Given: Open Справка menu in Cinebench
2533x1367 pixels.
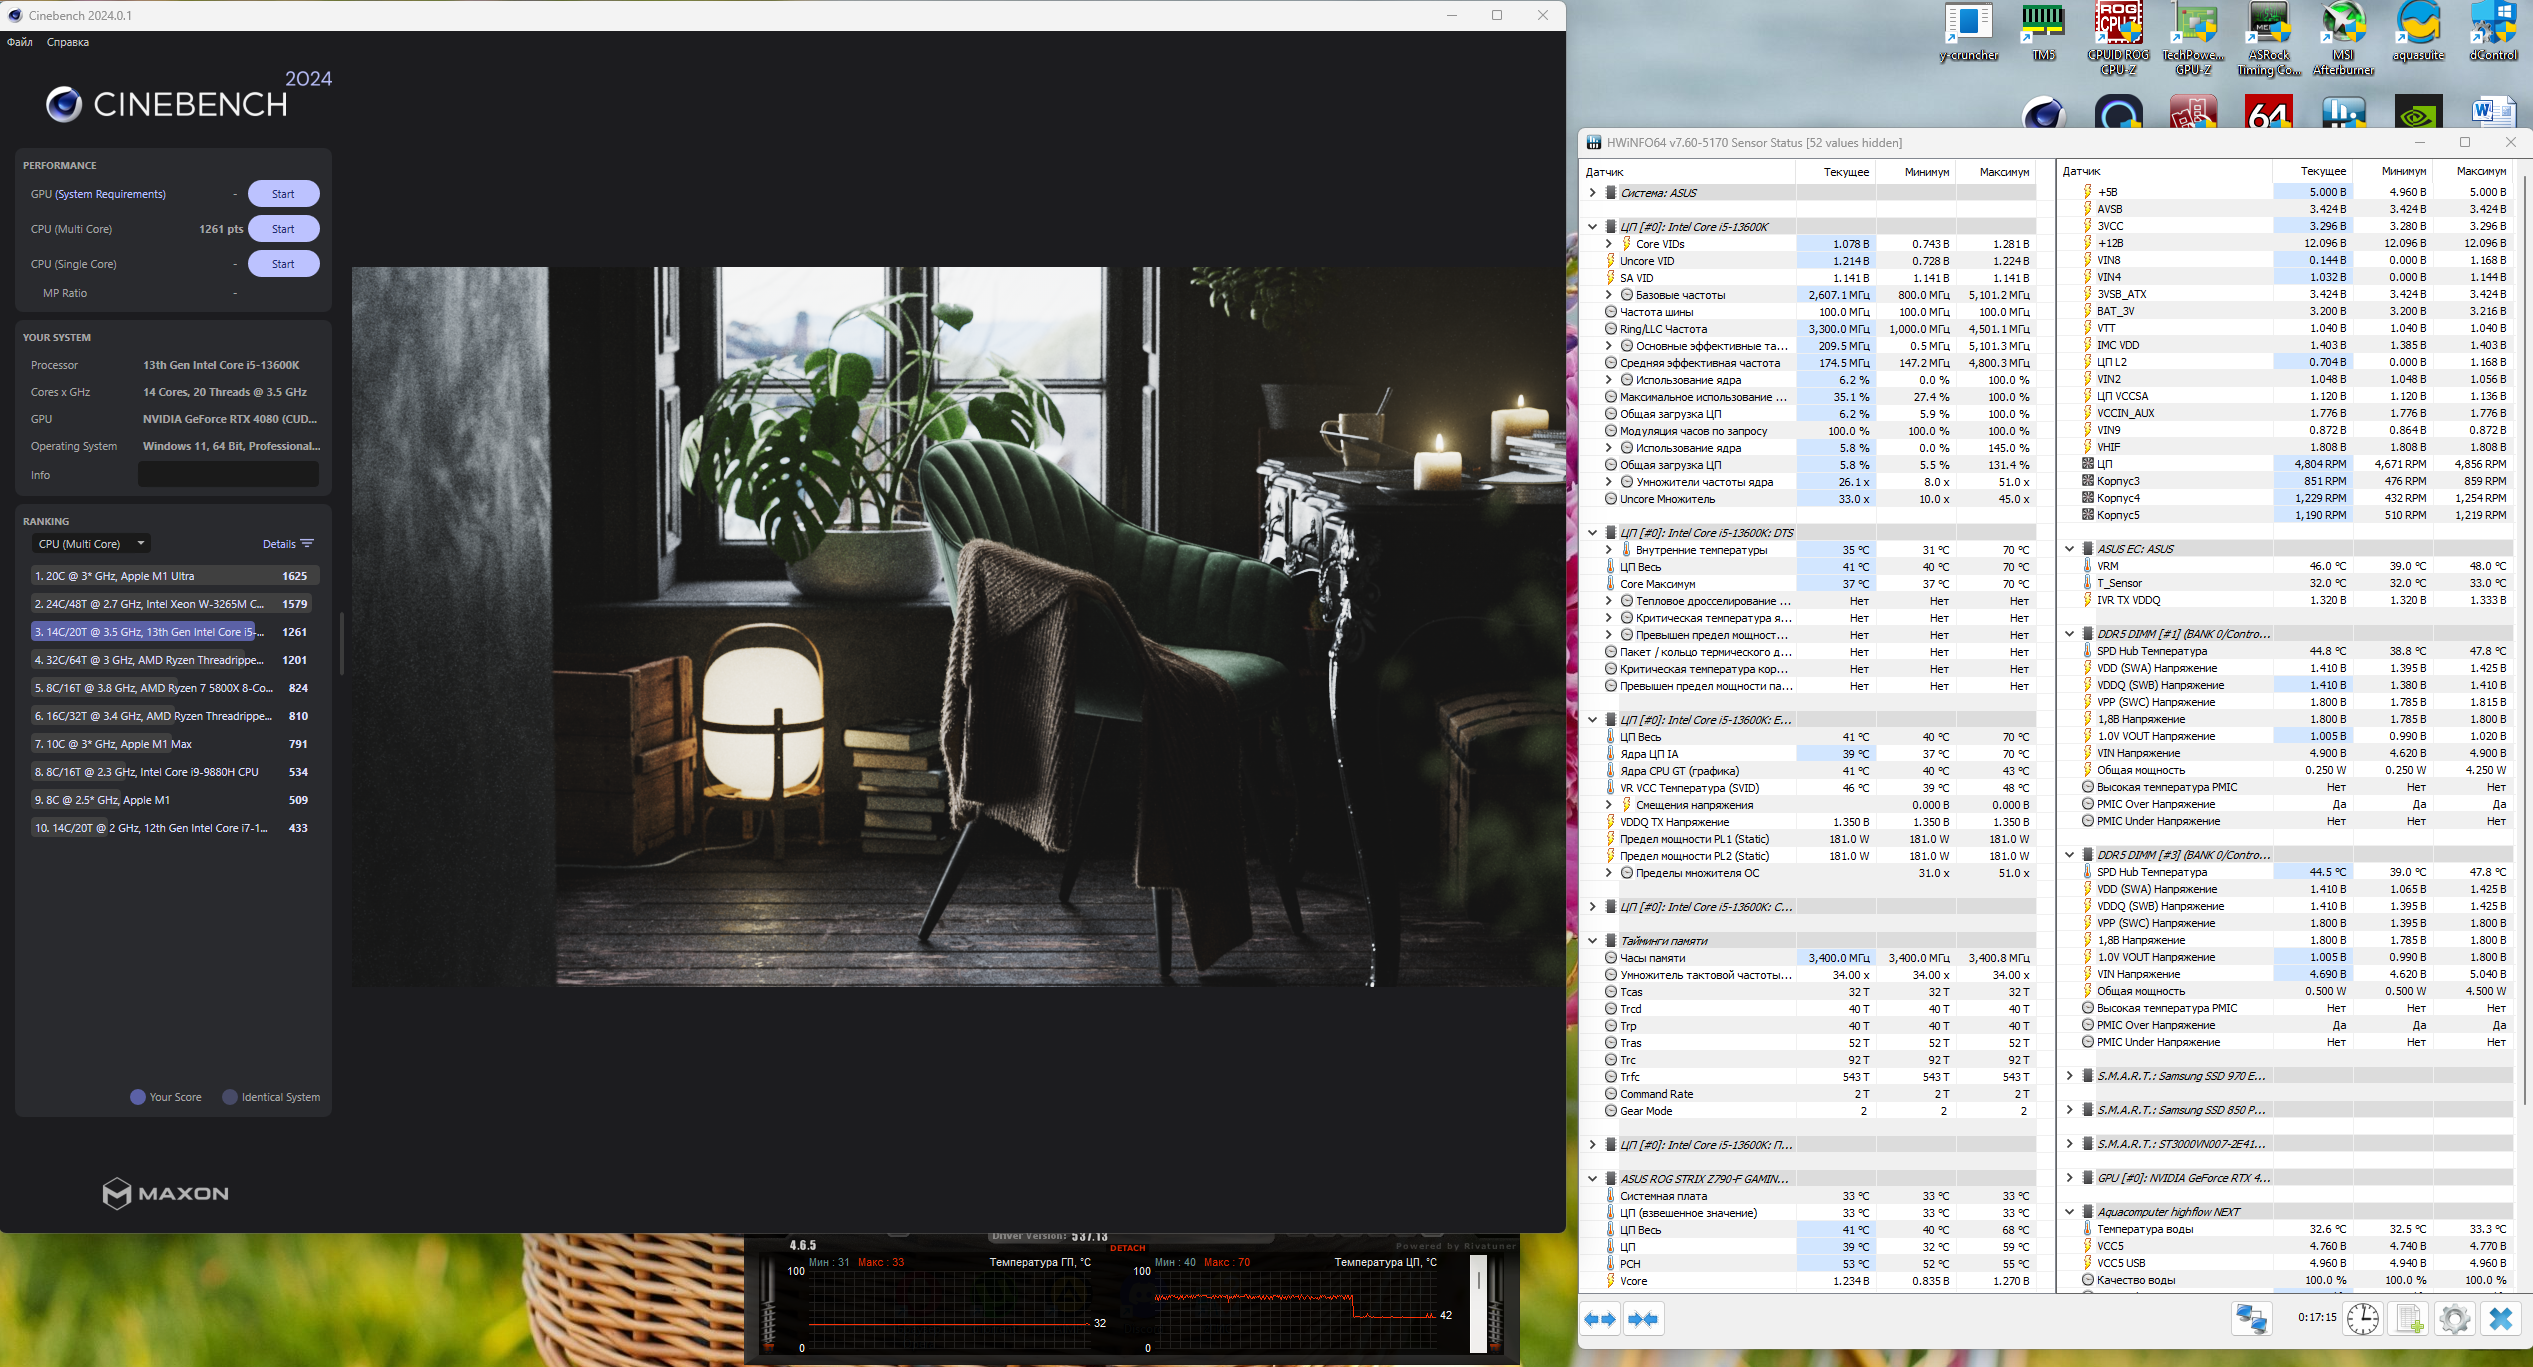Looking at the screenshot, I should [68, 42].
